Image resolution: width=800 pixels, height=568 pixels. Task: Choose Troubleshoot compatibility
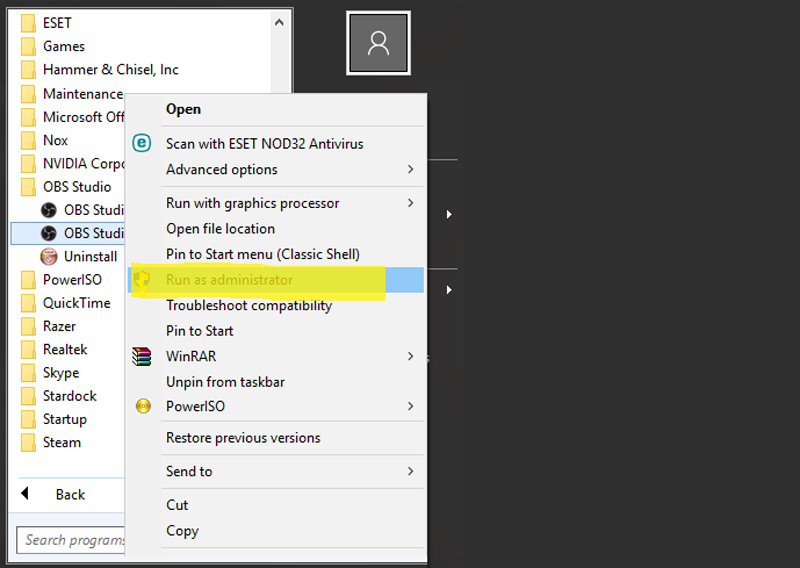click(249, 305)
